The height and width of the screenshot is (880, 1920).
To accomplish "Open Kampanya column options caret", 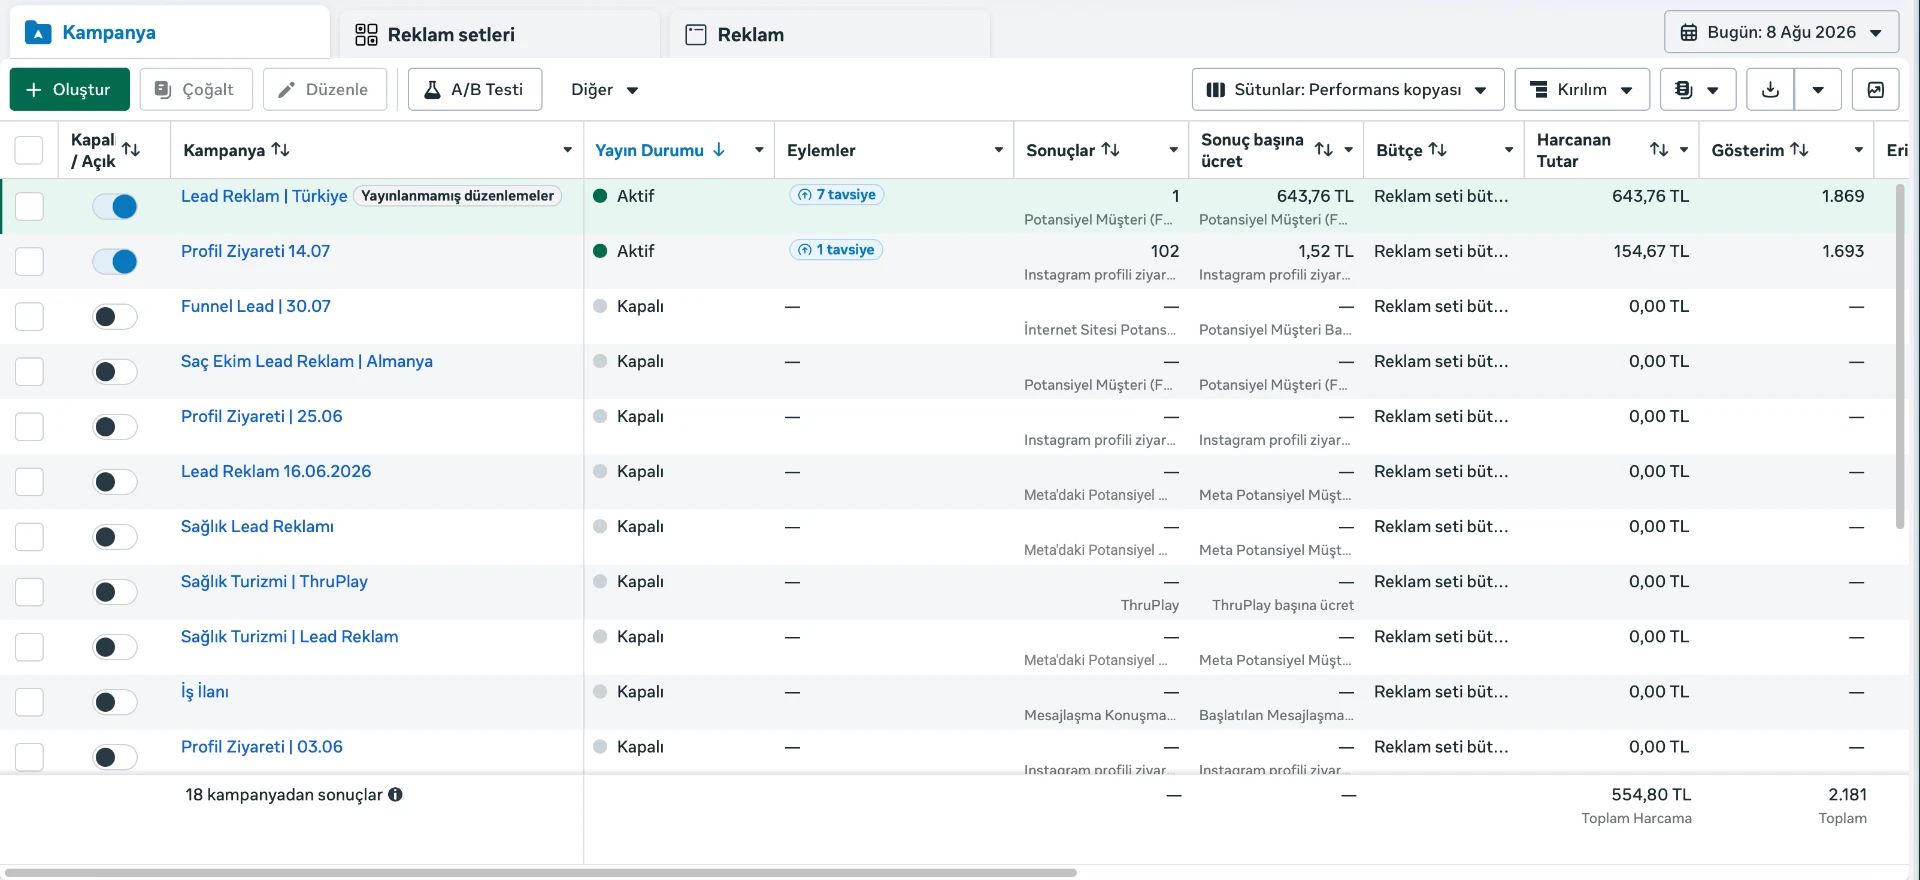I will coord(567,150).
